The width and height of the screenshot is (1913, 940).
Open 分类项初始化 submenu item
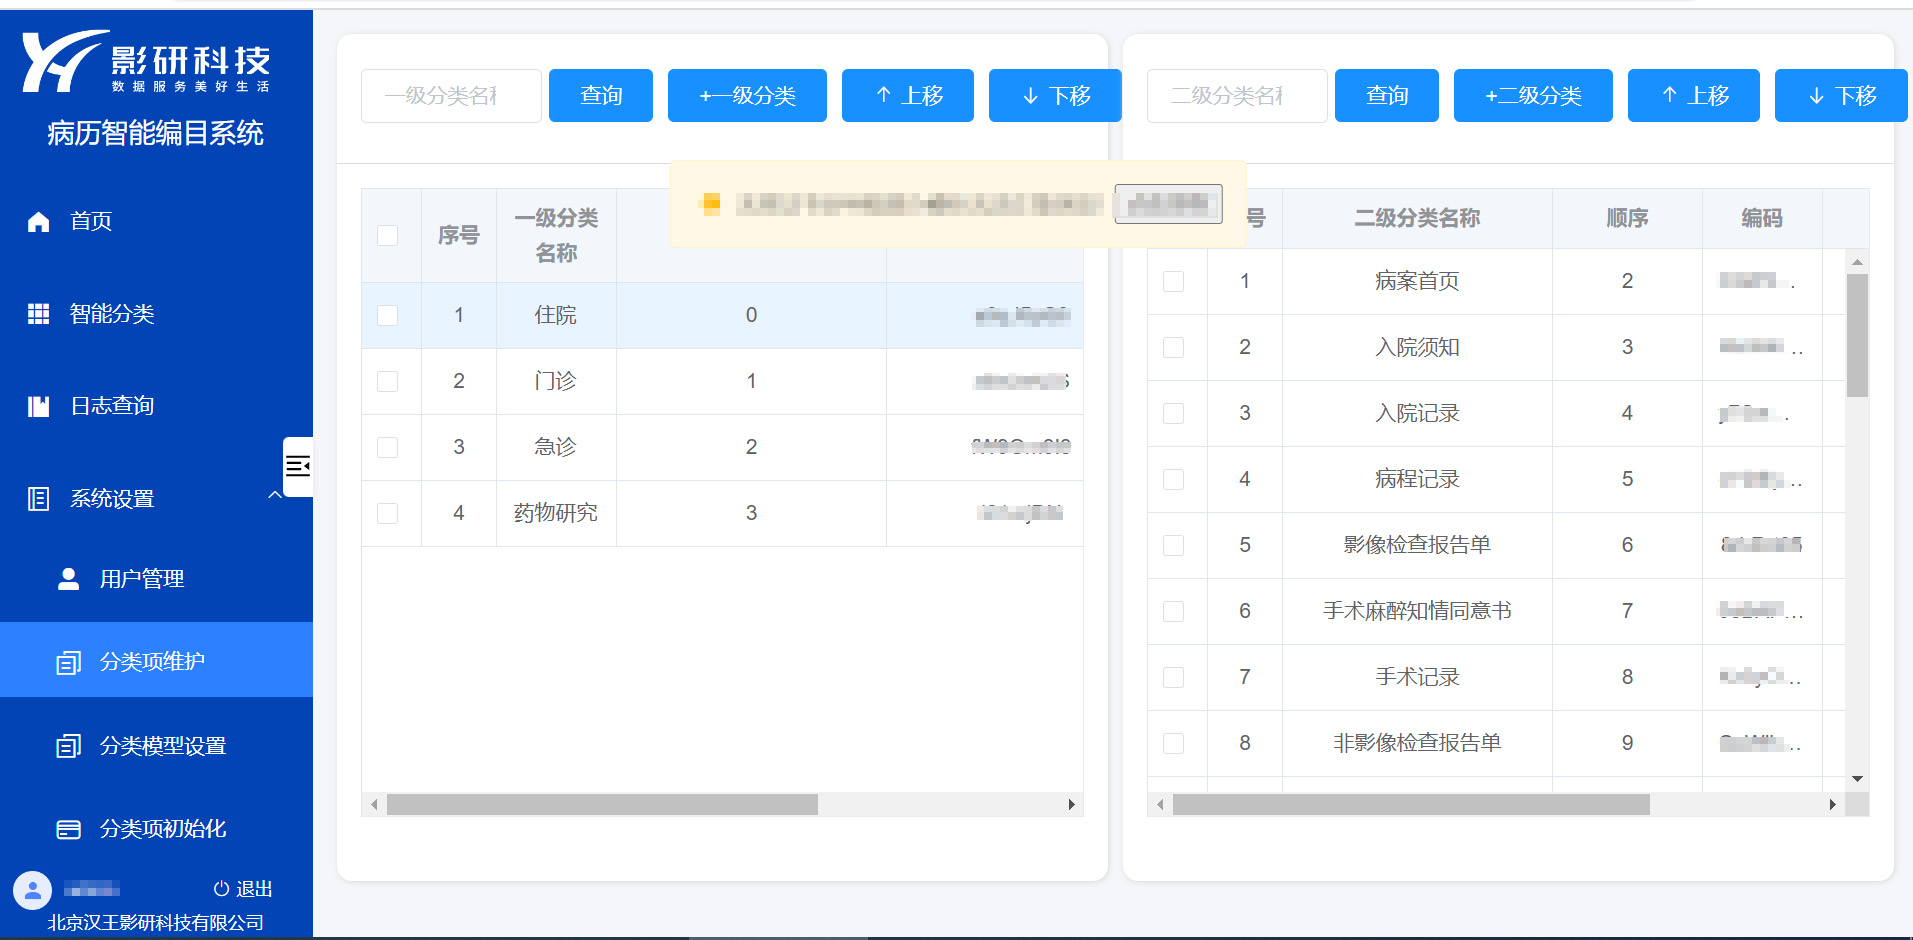(156, 829)
